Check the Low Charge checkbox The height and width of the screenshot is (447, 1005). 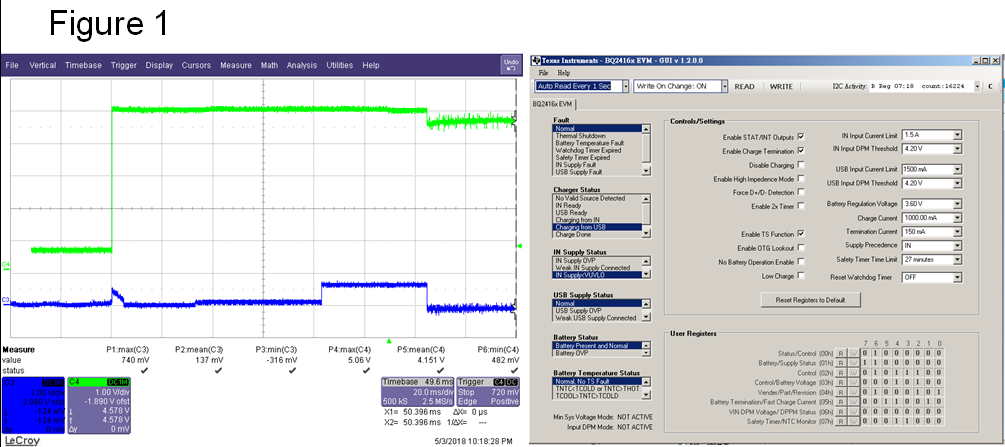[x=801, y=275]
